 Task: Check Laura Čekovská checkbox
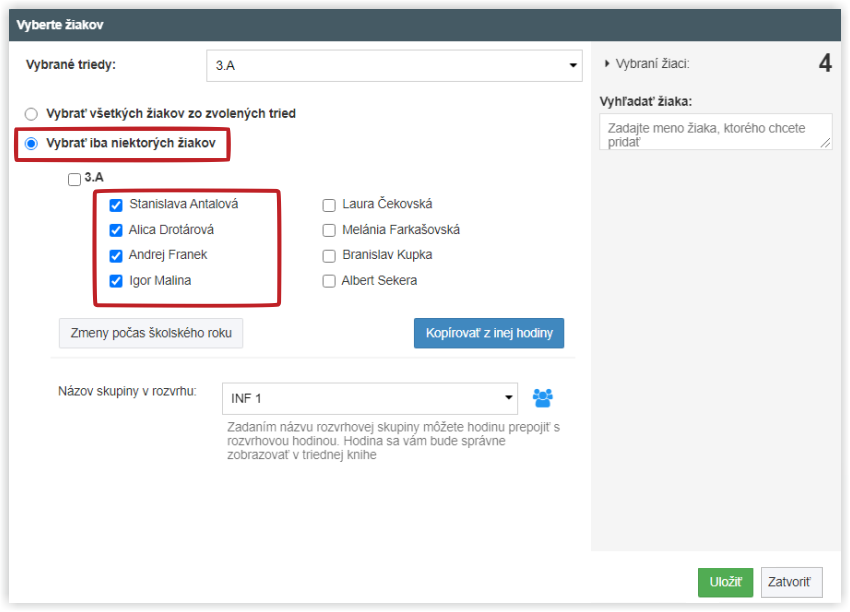point(329,205)
